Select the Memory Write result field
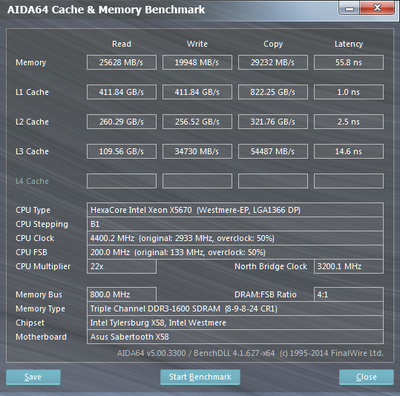 coord(197,62)
